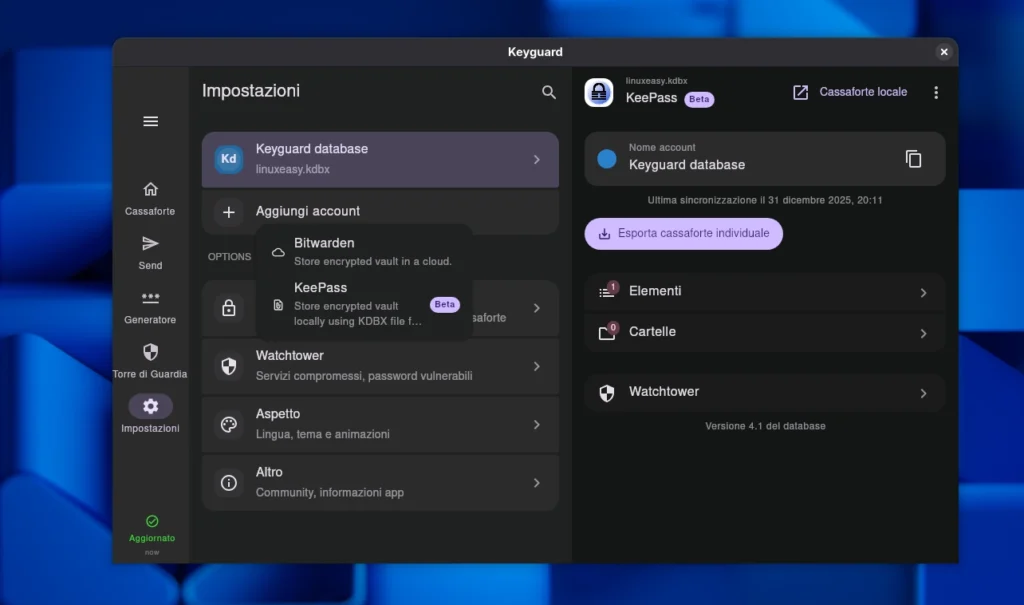The width and height of the screenshot is (1024, 605).
Task: Select the Keyguard database account entry
Action: click(x=380, y=159)
